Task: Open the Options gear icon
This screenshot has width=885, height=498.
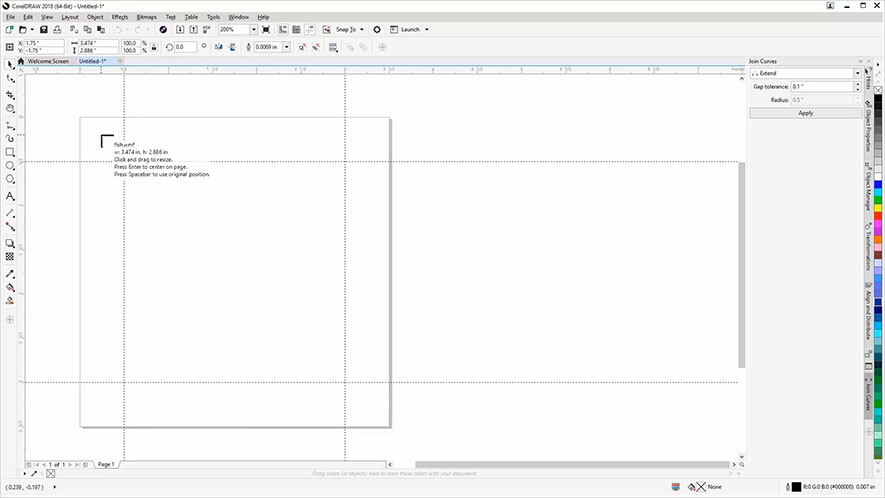Action: pos(377,30)
